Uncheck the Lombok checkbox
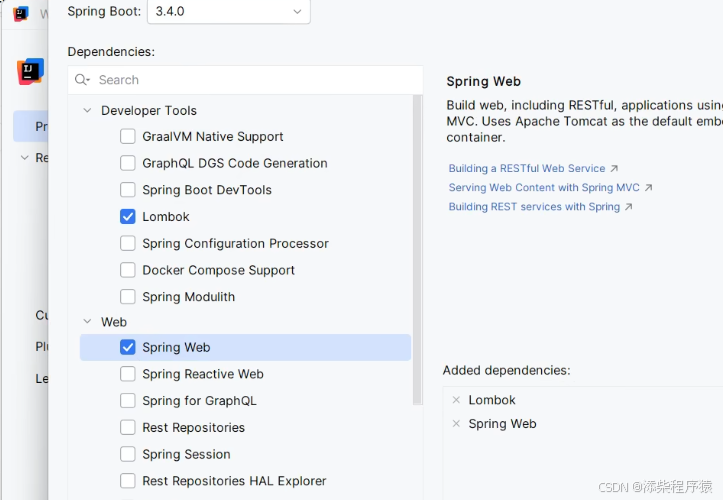Screen dimensions: 723x500 [128, 216]
